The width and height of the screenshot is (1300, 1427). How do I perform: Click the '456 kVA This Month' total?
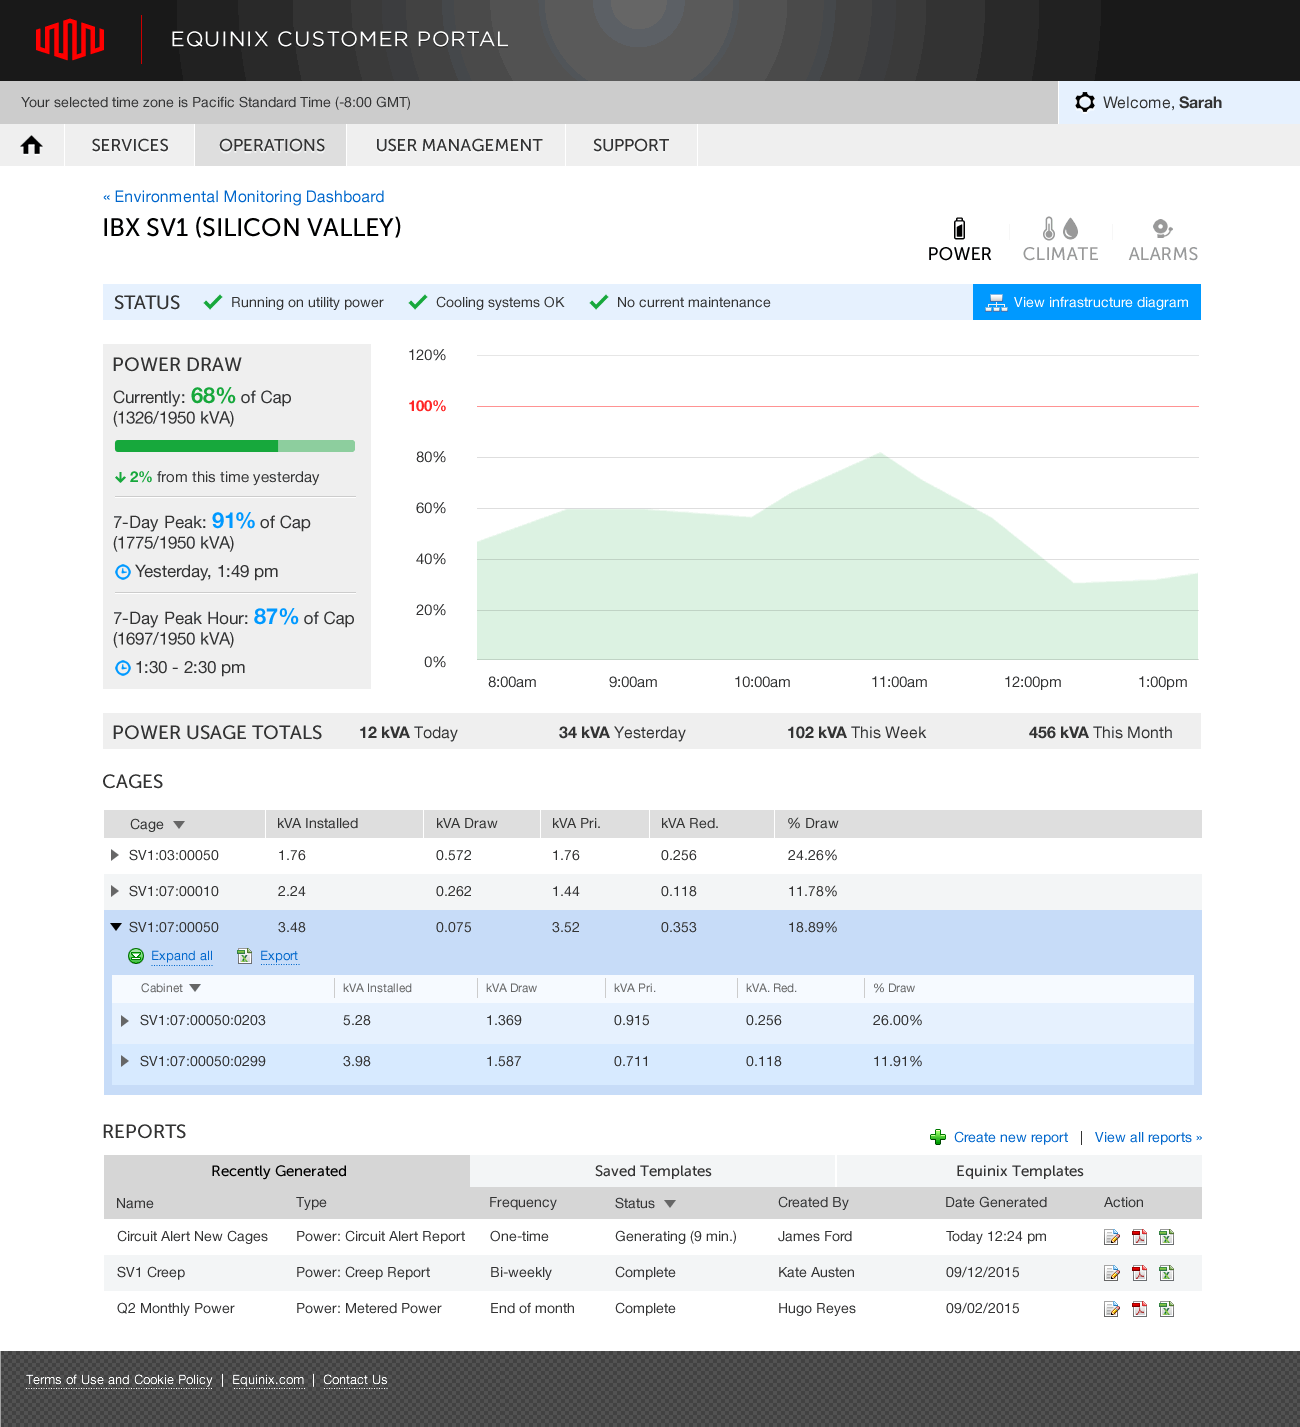[1100, 733]
